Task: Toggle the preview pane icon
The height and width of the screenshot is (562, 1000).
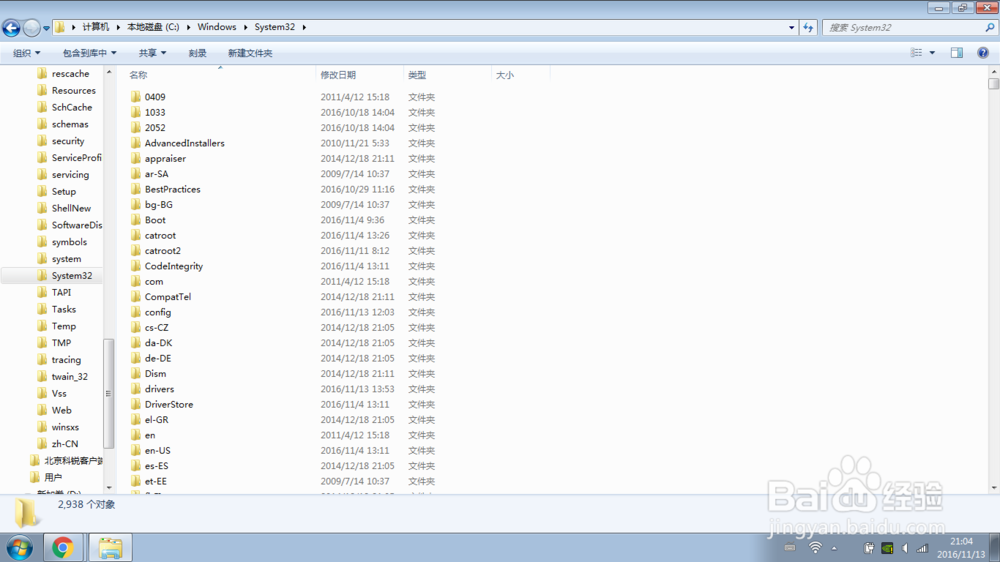Action: point(957,53)
